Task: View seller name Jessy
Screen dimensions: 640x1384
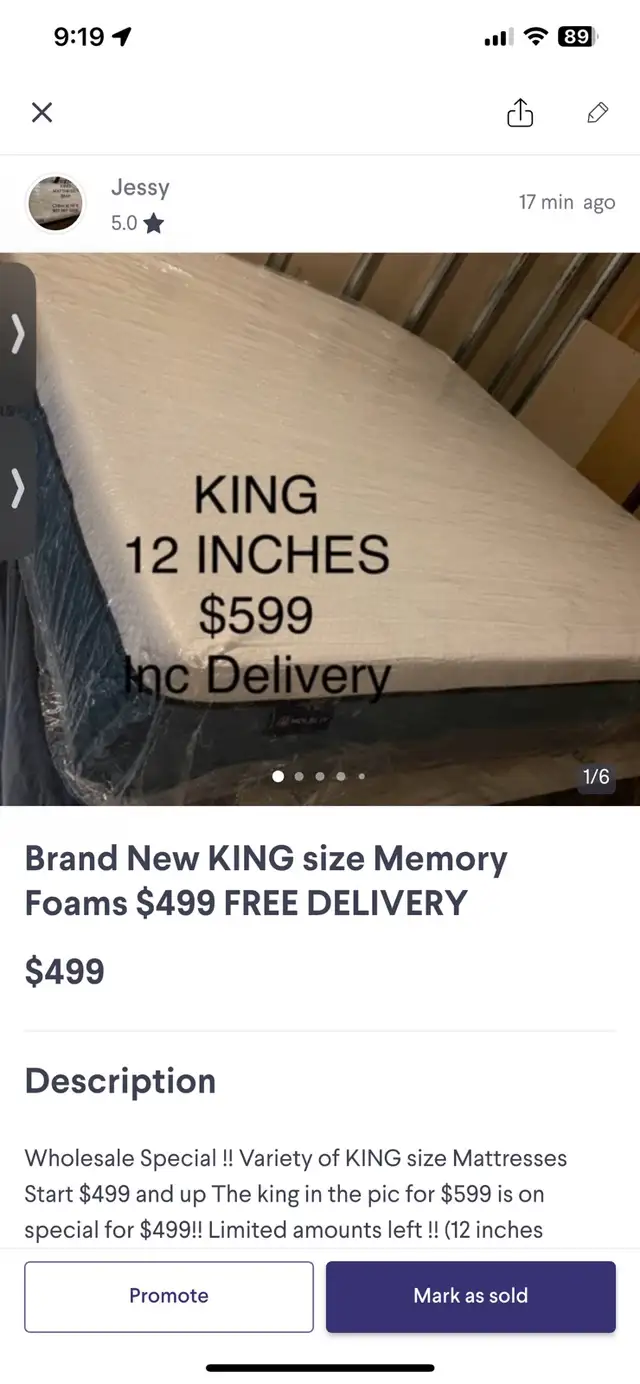Action: click(x=140, y=187)
